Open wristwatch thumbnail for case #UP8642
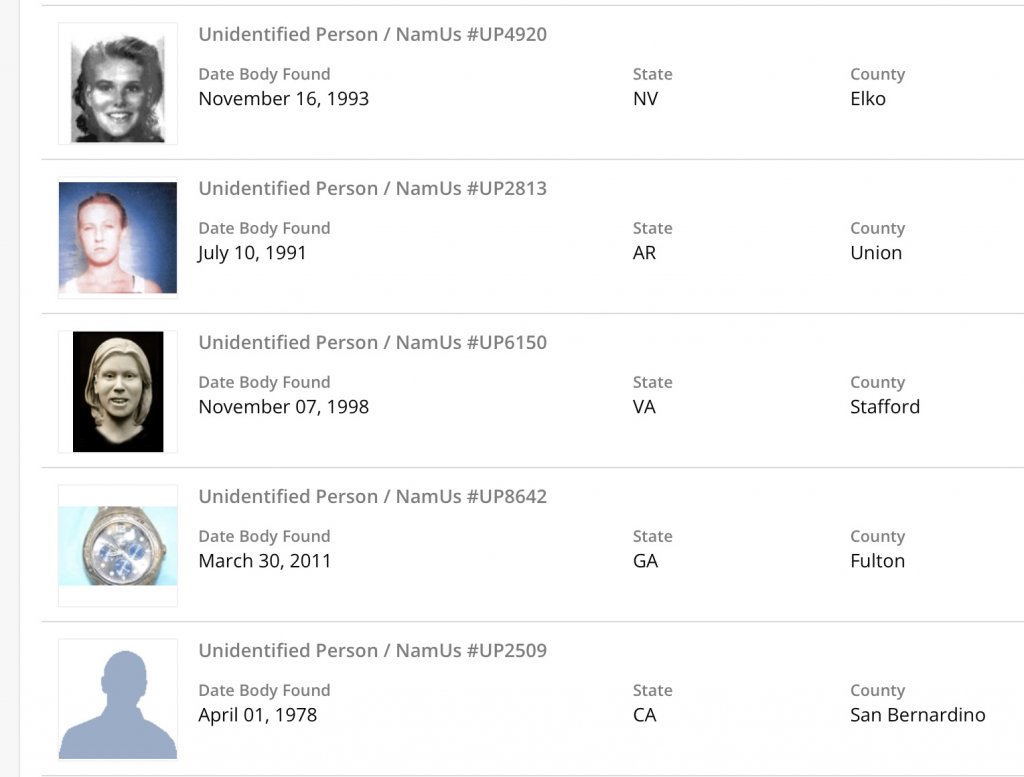Image resolution: width=1024 pixels, height=777 pixels. (118, 546)
